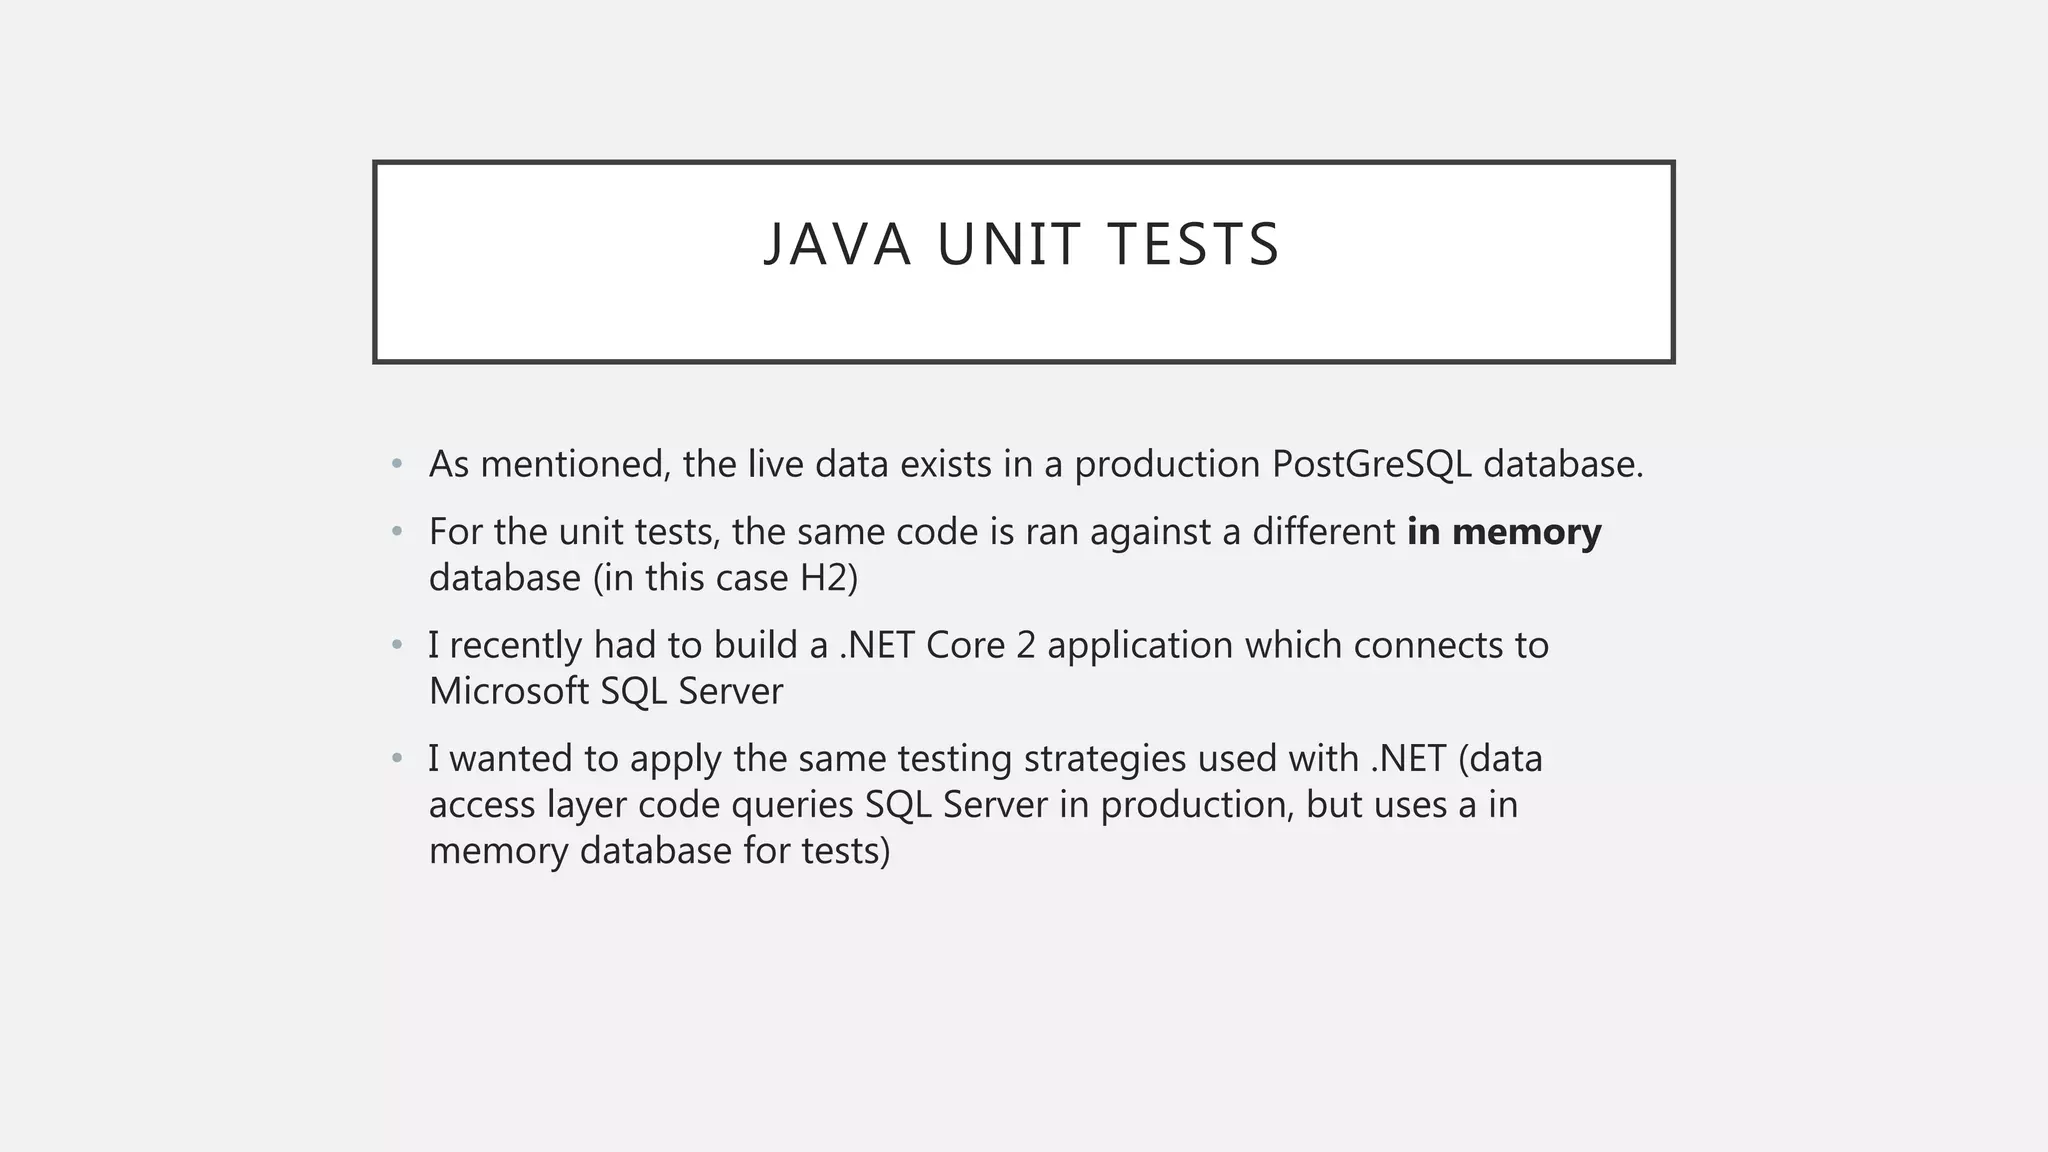
Task: Select the word "PostGreSQL" in first bullet
Action: pos(1371,465)
